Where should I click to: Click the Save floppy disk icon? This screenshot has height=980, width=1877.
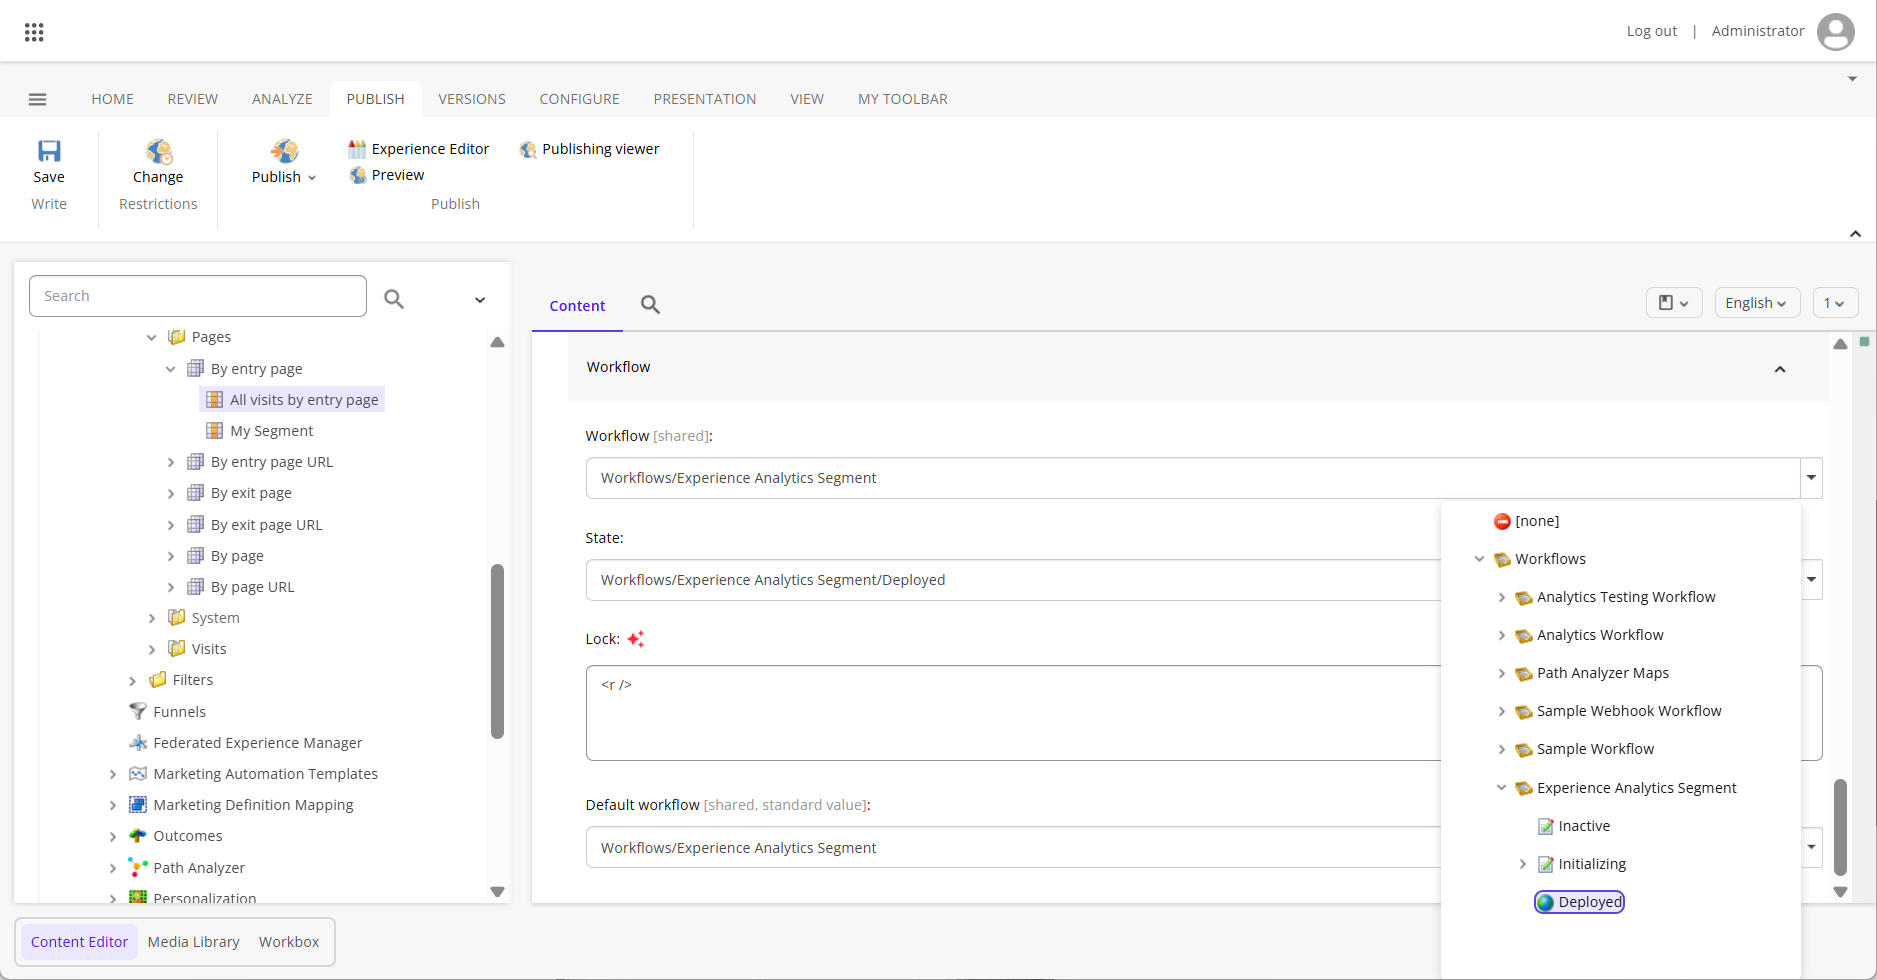click(x=49, y=151)
